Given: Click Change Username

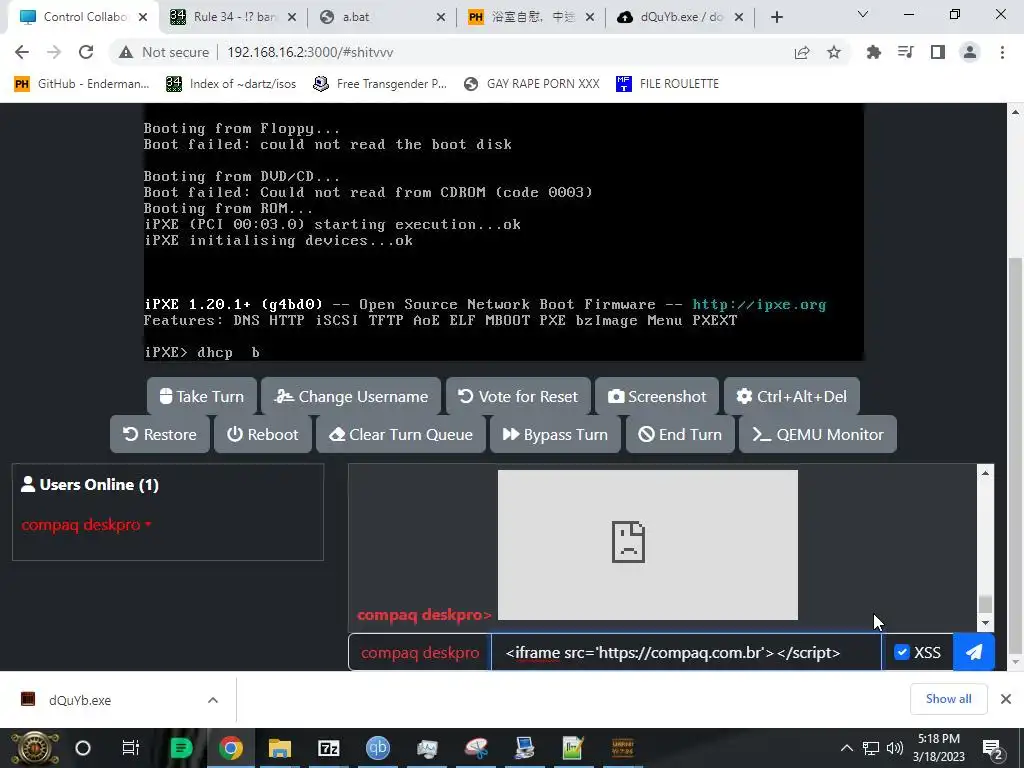Looking at the screenshot, I should pos(351,396).
